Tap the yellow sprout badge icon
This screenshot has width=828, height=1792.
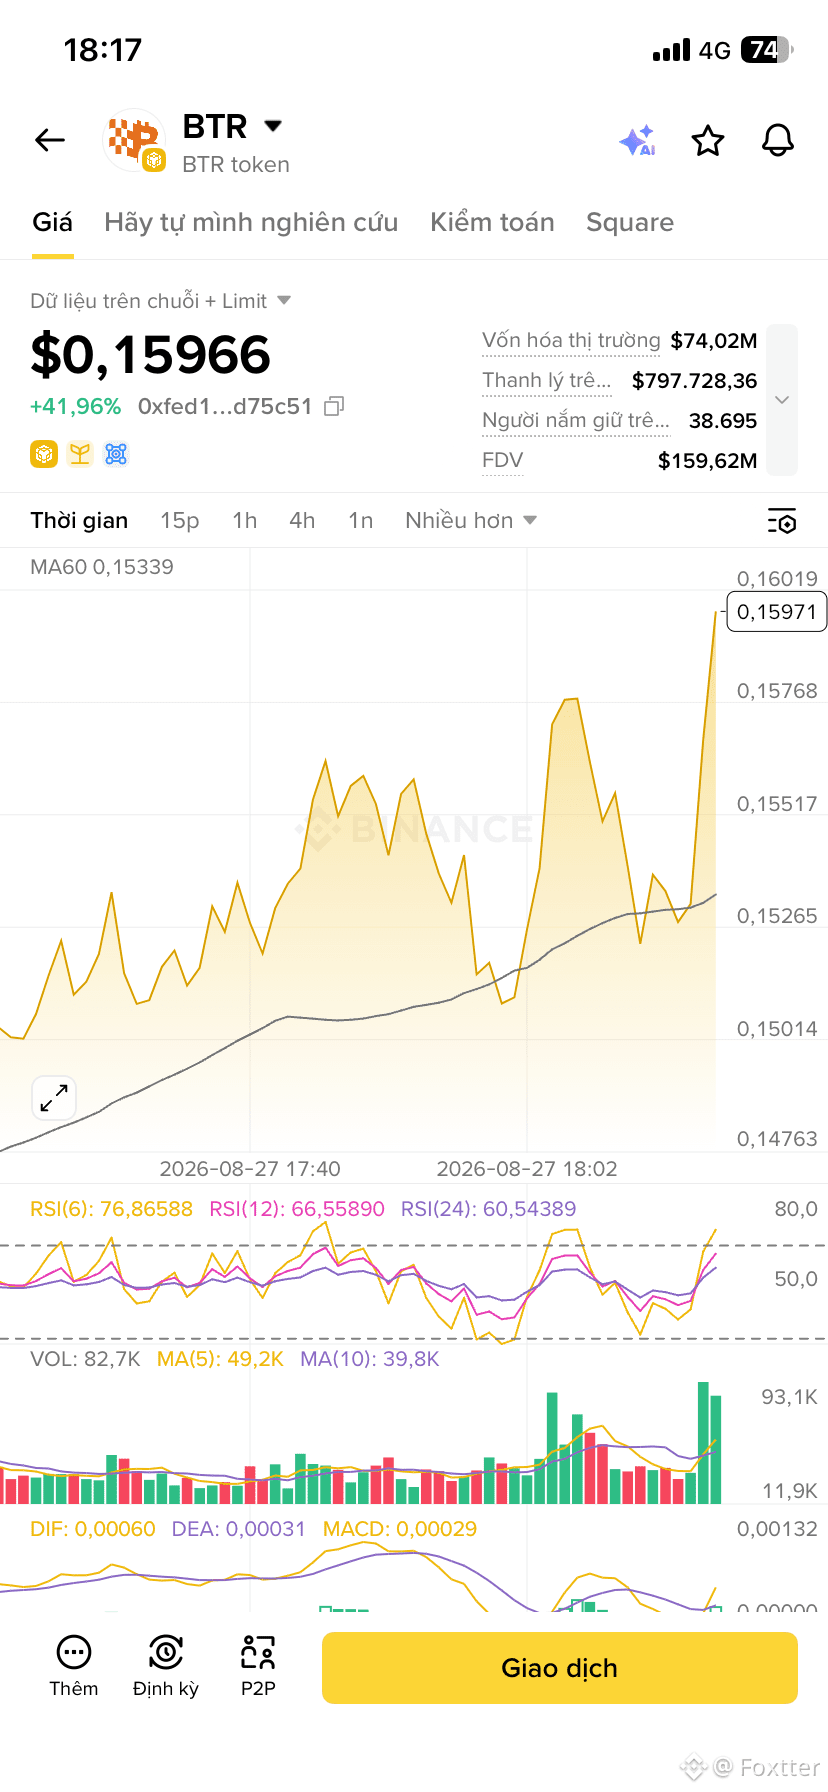(80, 454)
